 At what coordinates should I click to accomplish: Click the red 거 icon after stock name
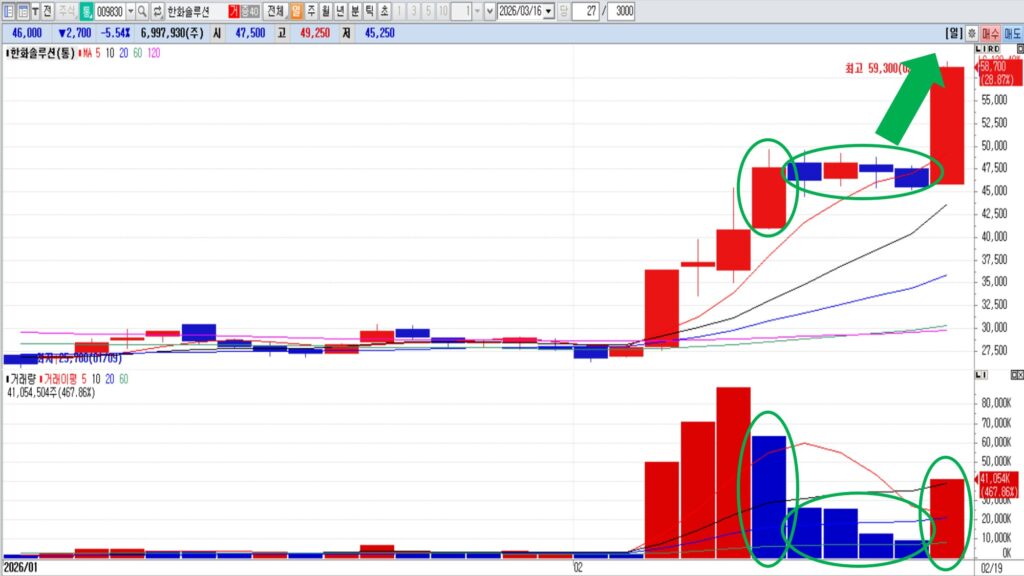(x=234, y=11)
